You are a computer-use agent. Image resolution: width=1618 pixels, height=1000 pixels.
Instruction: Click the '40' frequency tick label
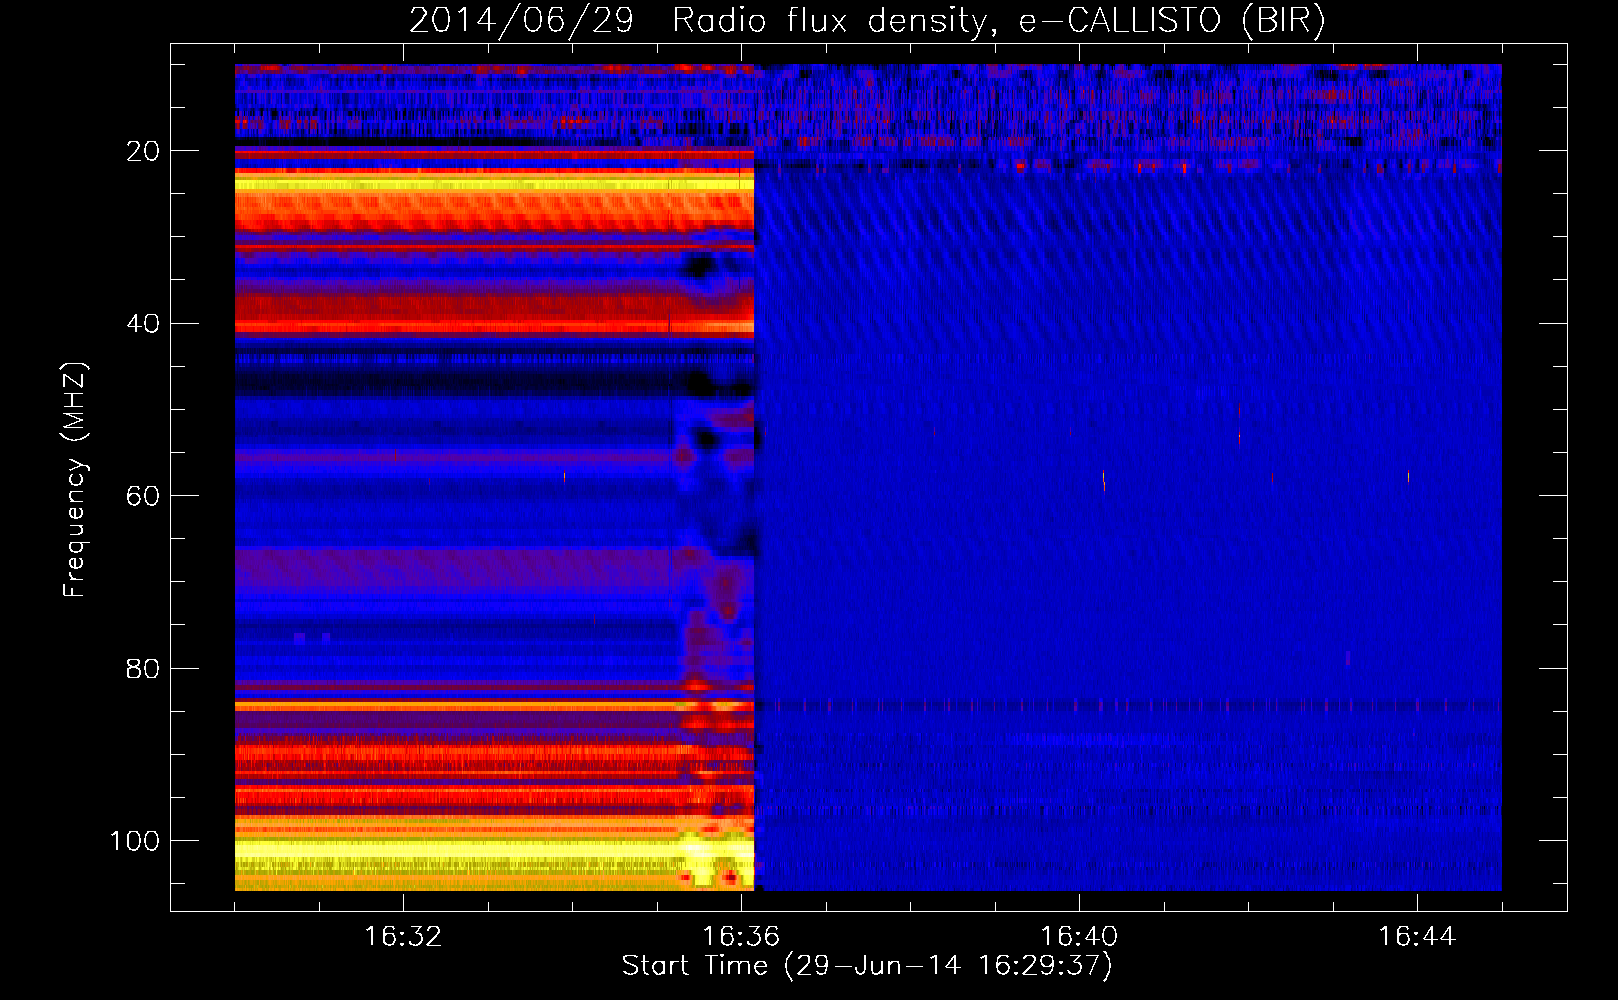[143, 324]
